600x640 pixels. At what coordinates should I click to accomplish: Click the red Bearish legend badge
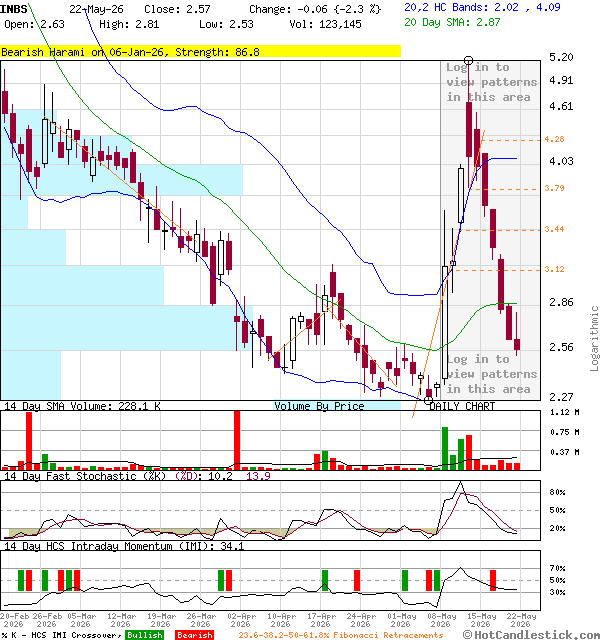[x=194, y=635]
